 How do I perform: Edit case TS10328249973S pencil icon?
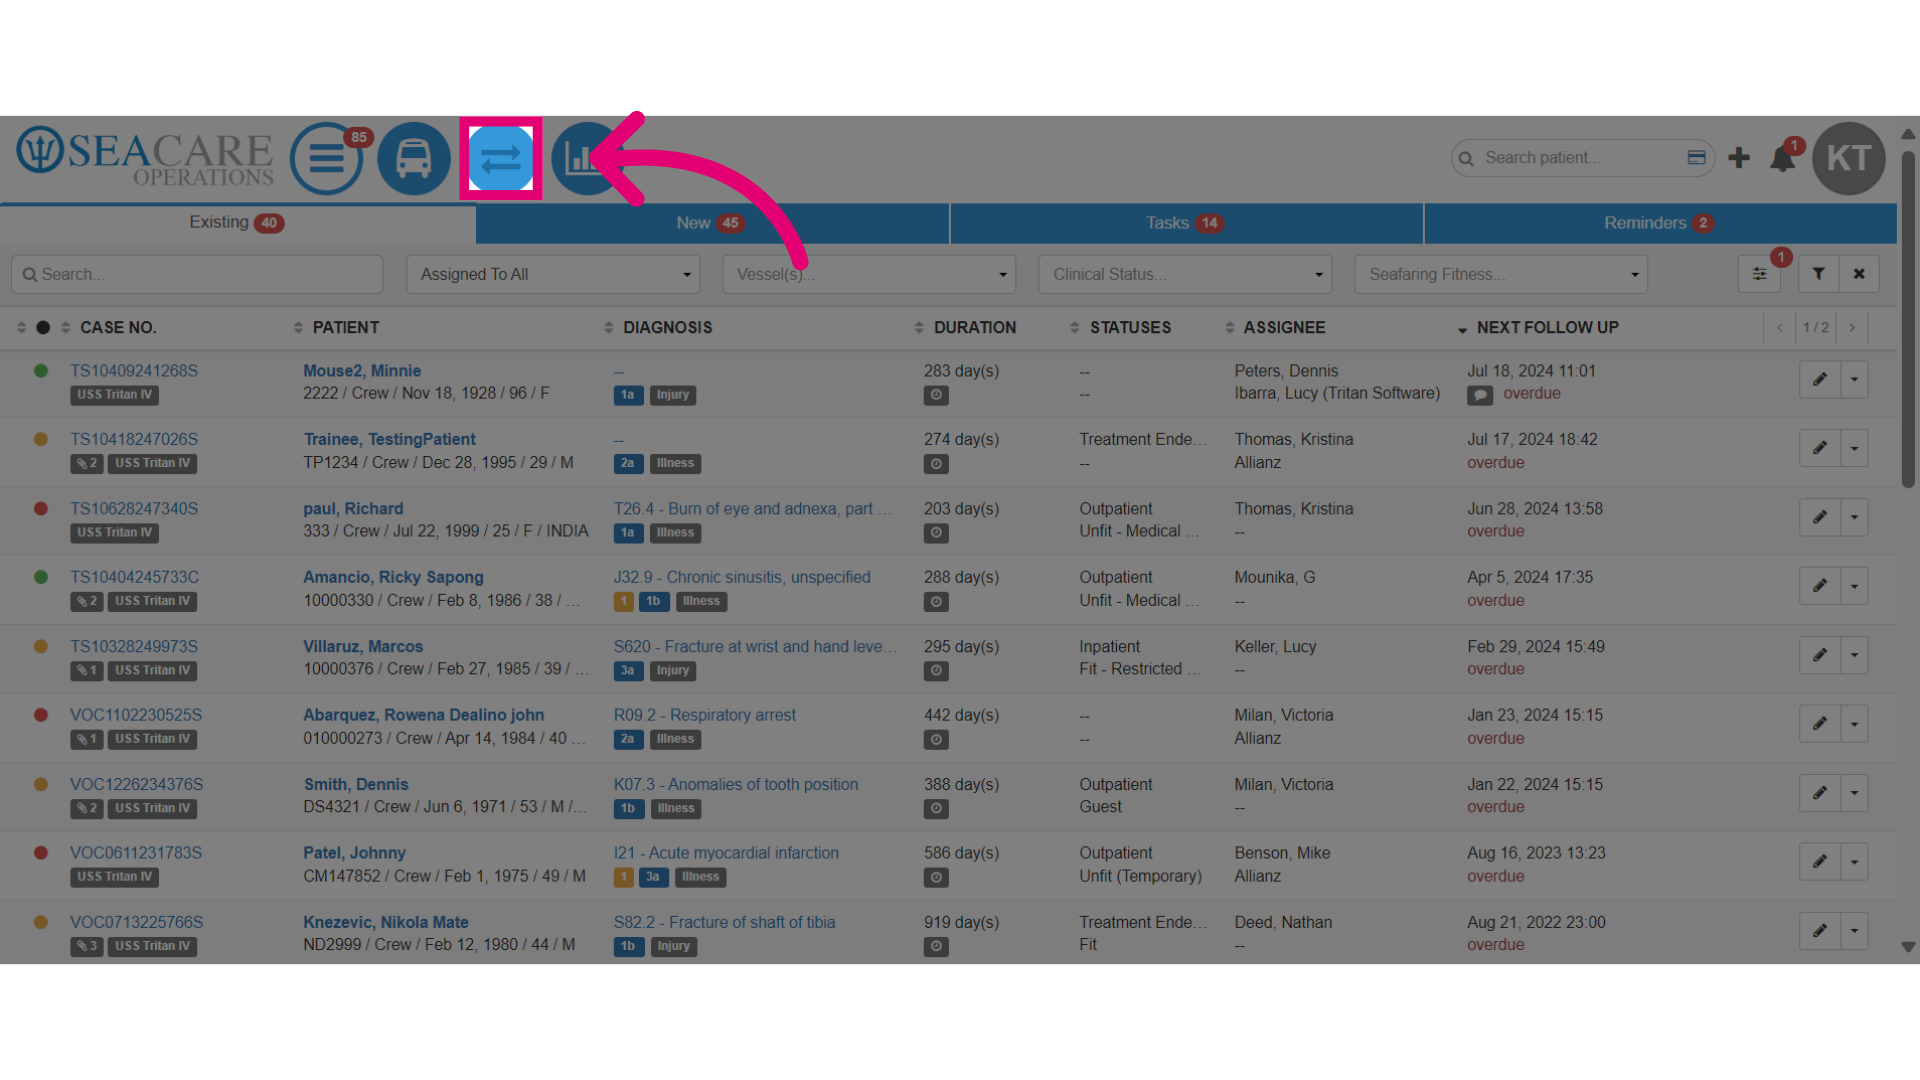click(x=1820, y=655)
